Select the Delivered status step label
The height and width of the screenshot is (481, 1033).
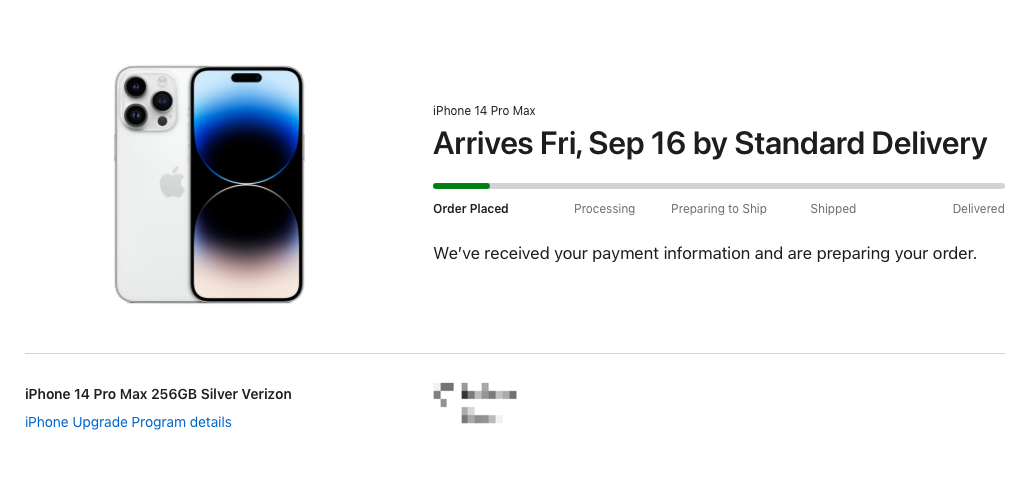click(978, 209)
